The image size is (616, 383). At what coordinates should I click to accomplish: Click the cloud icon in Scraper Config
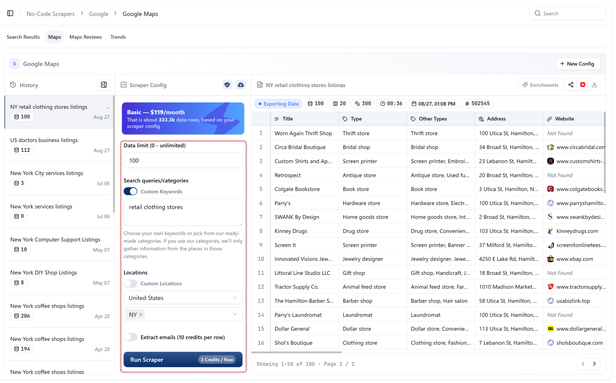pyautogui.click(x=240, y=85)
